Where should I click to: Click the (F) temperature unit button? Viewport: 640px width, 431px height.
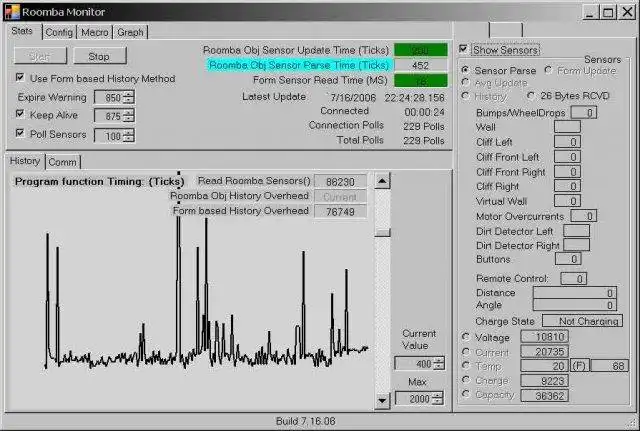579,365
